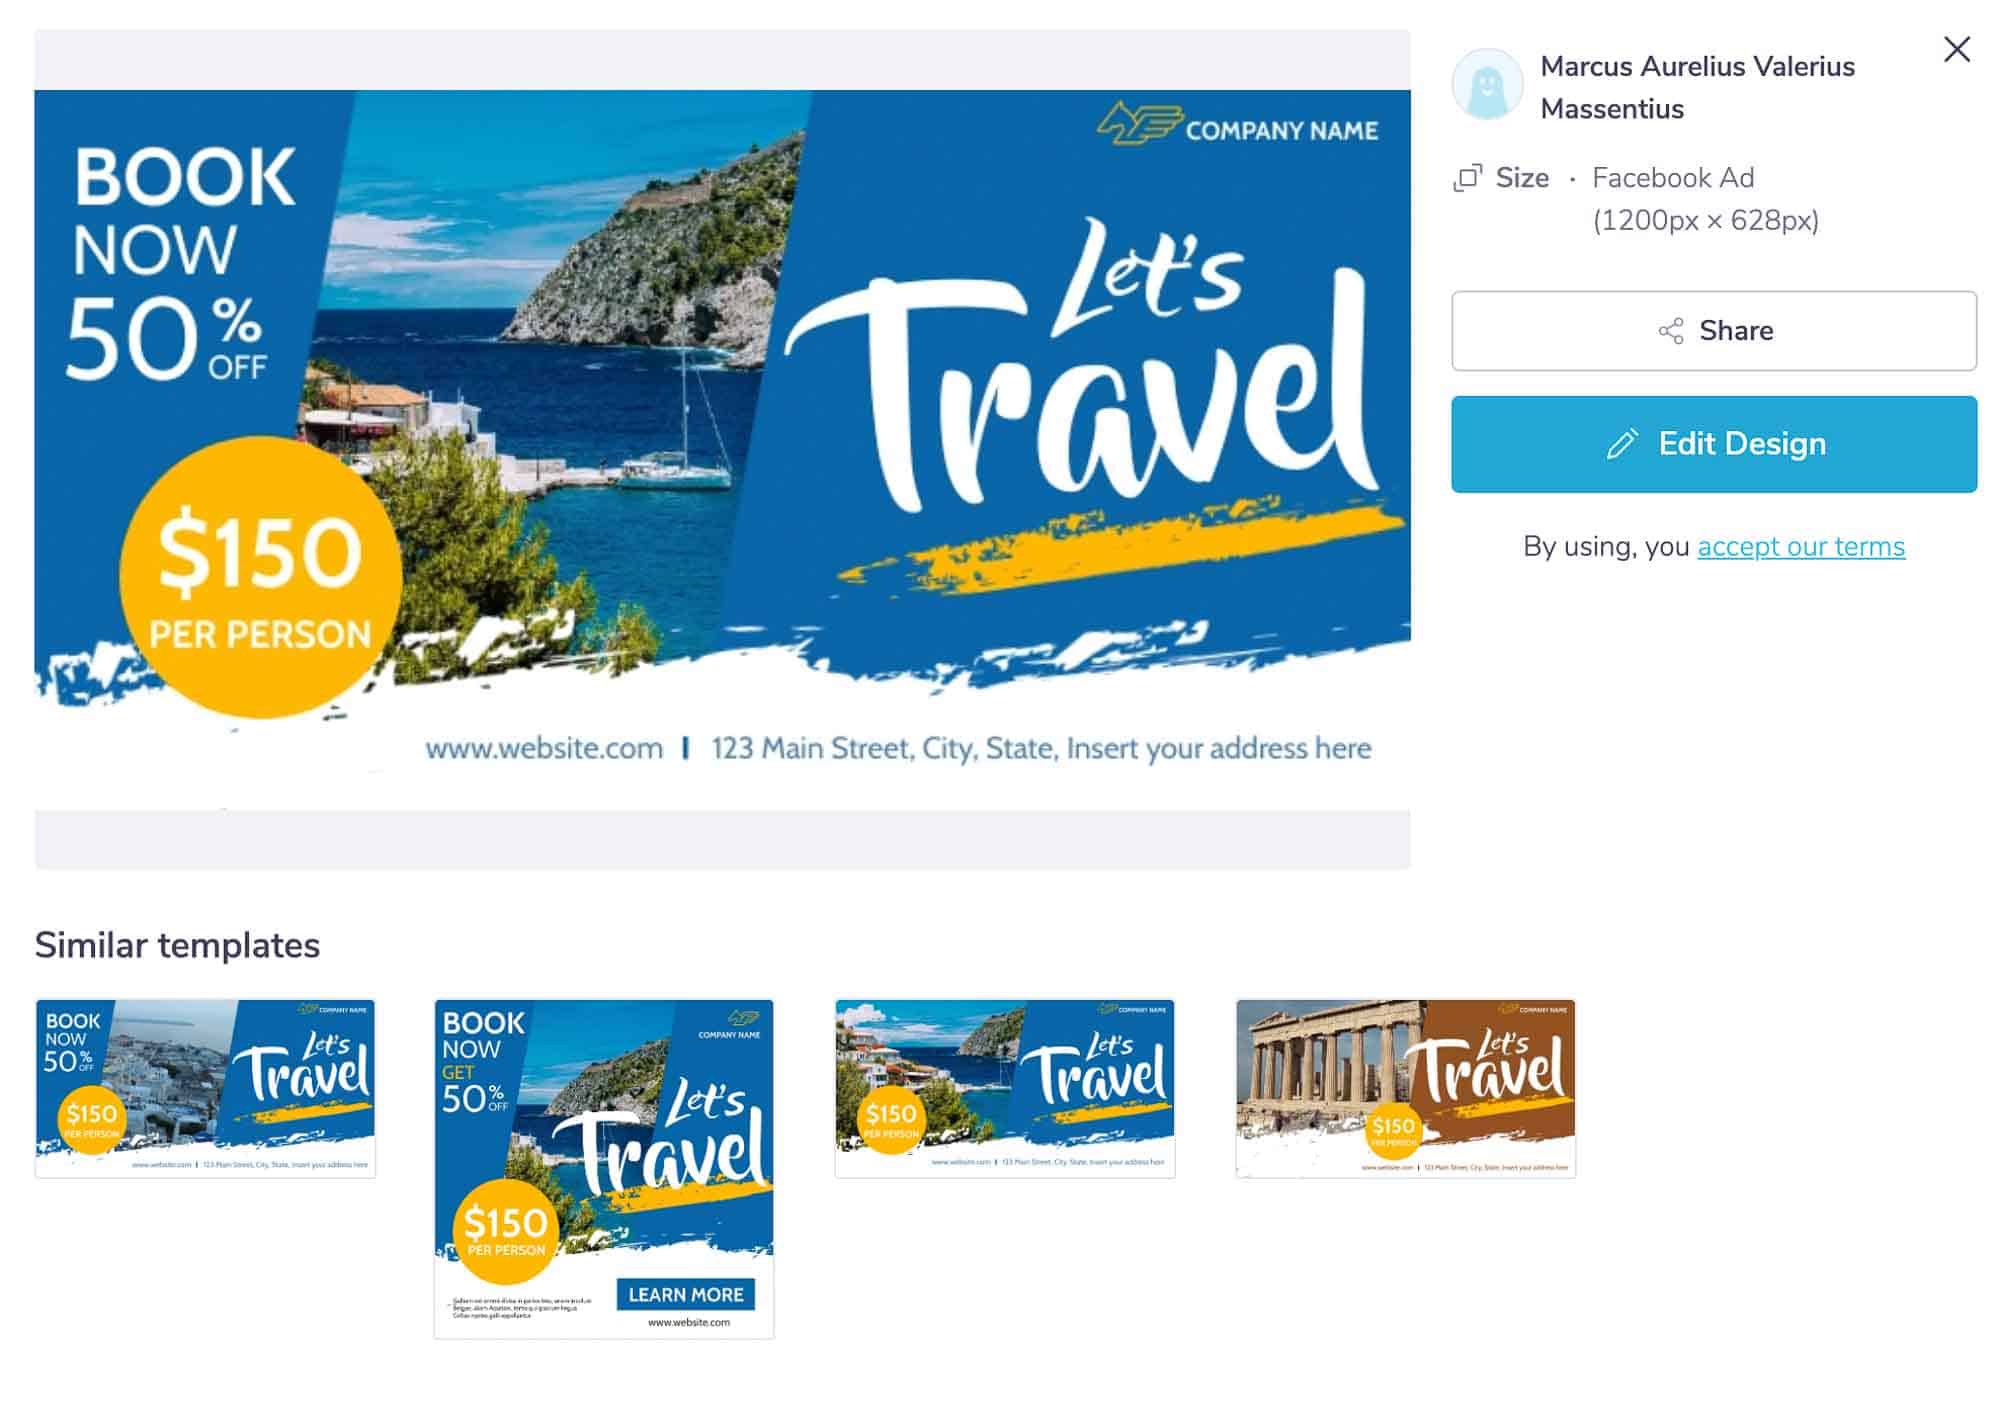
Task: Click the Size icon beside Facebook Ad
Action: click(x=1467, y=178)
